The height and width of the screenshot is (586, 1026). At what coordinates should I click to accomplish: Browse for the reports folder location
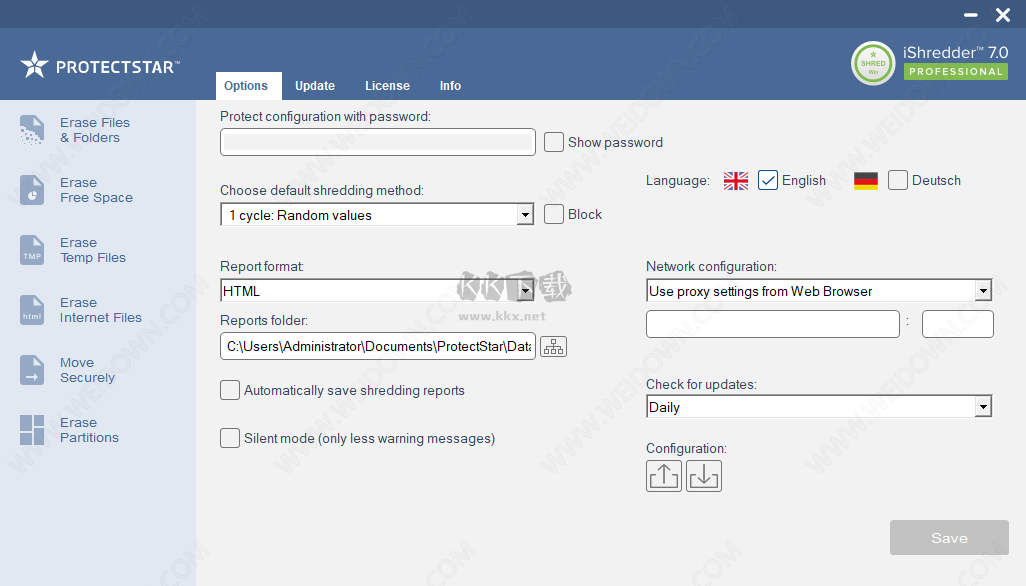(554, 347)
